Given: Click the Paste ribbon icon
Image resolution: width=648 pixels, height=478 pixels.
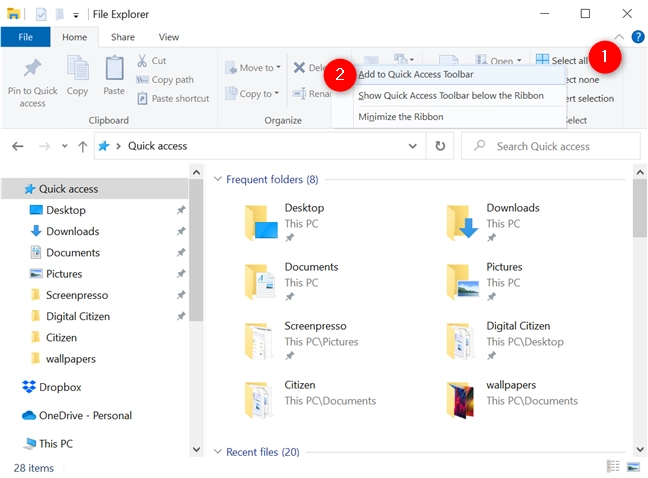Looking at the screenshot, I should [x=114, y=75].
